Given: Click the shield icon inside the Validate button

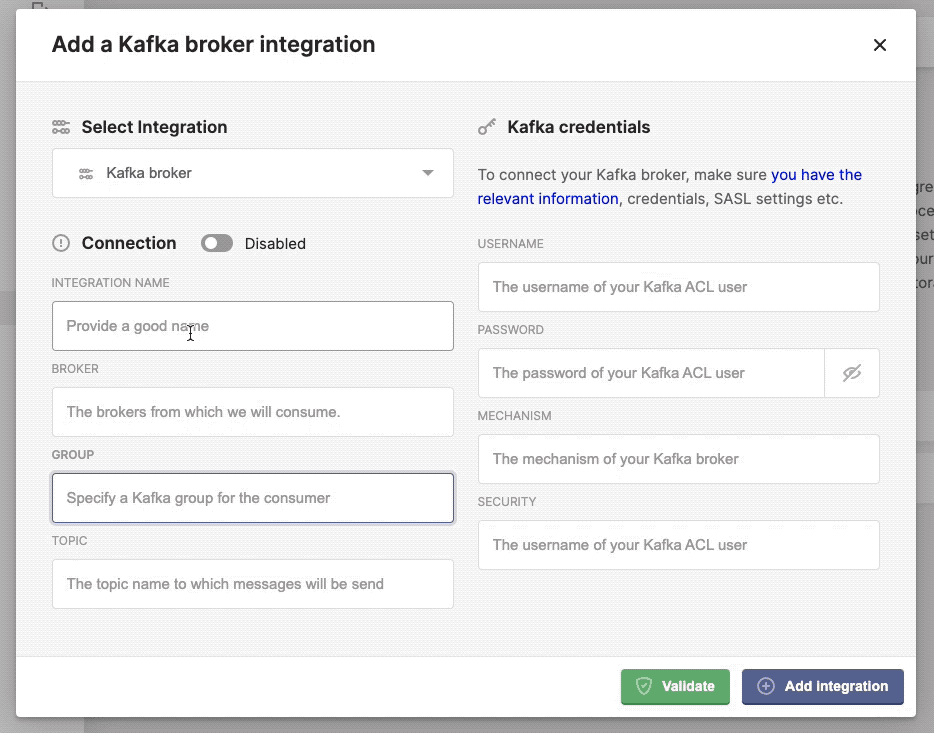Looking at the screenshot, I should (x=645, y=687).
